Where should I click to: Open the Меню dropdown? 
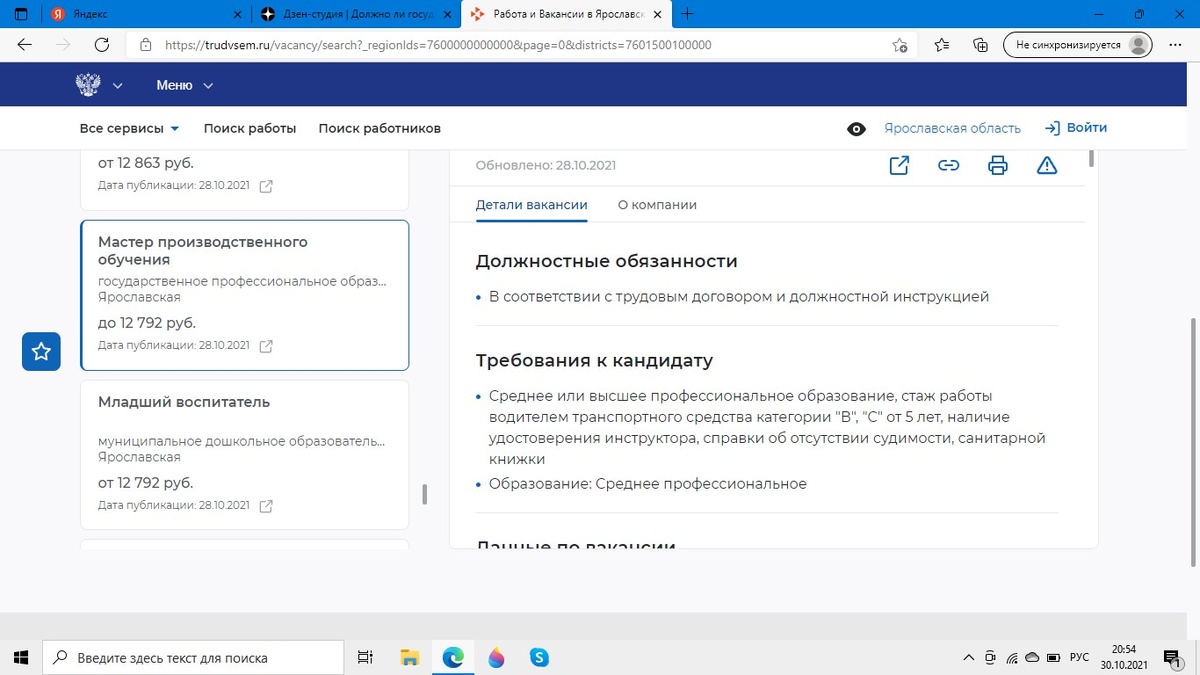point(185,86)
